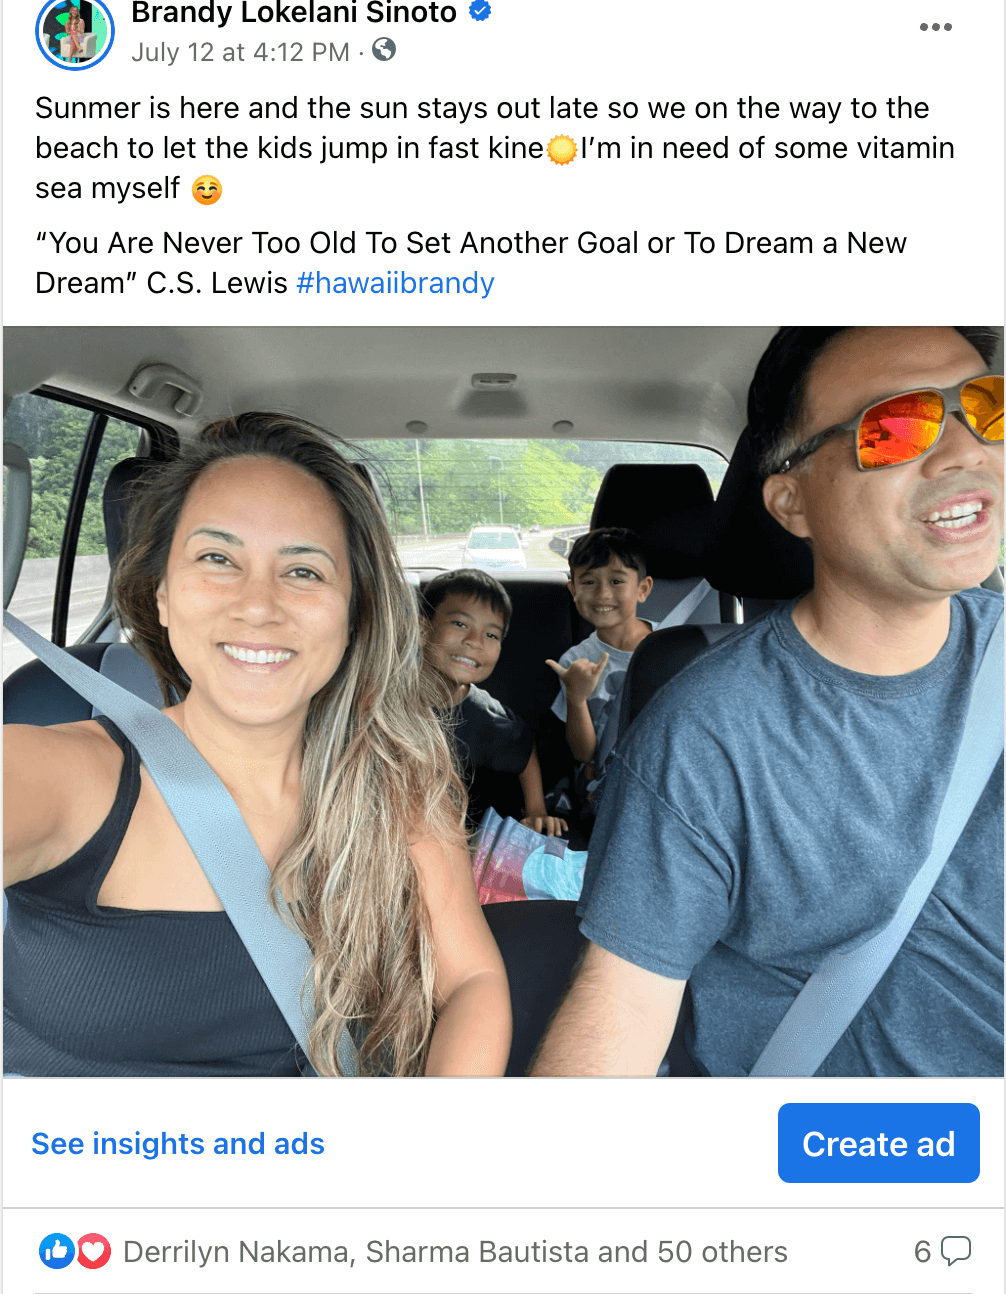Click the comment count number 6
1006x1294 pixels.
coord(922,1252)
